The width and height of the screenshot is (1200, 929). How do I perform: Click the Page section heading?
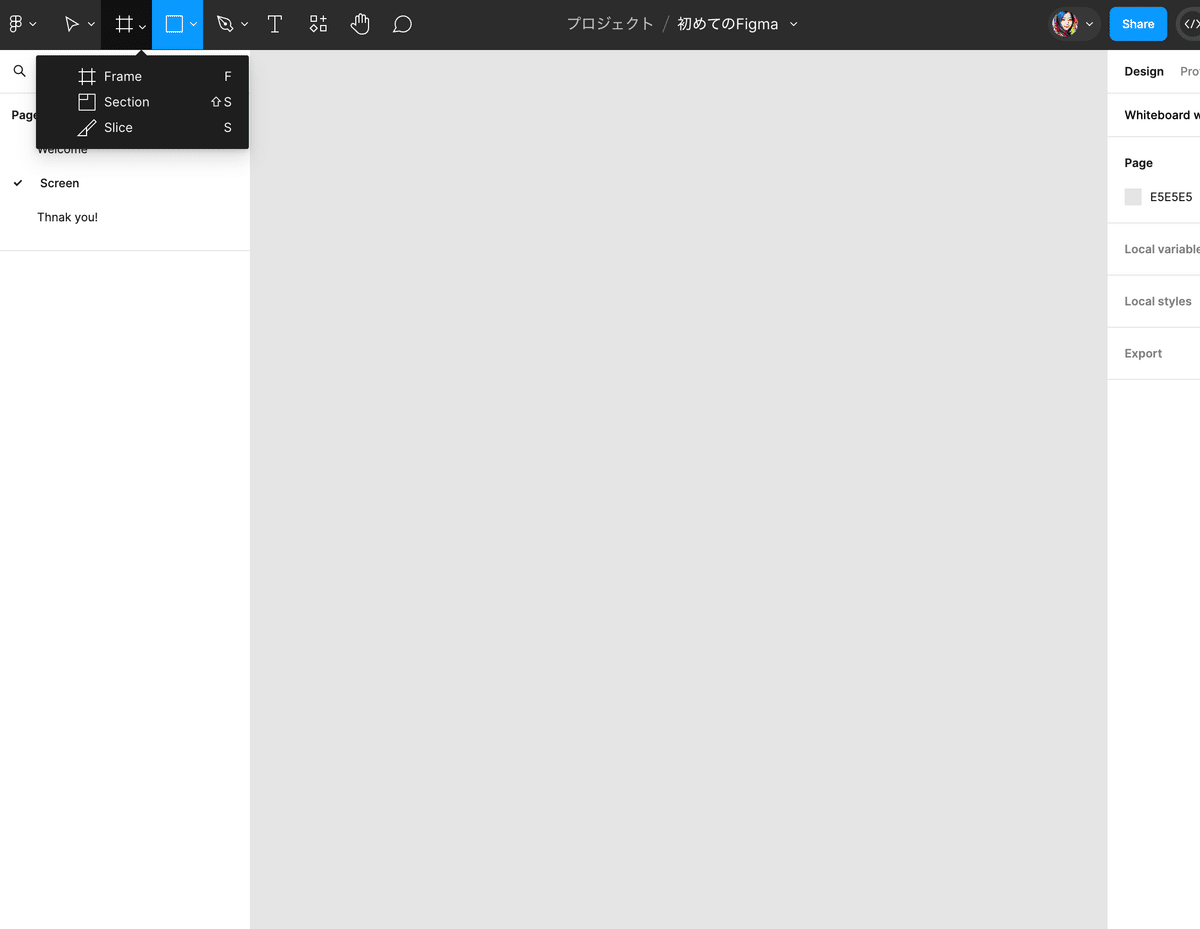click(x=1138, y=163)
